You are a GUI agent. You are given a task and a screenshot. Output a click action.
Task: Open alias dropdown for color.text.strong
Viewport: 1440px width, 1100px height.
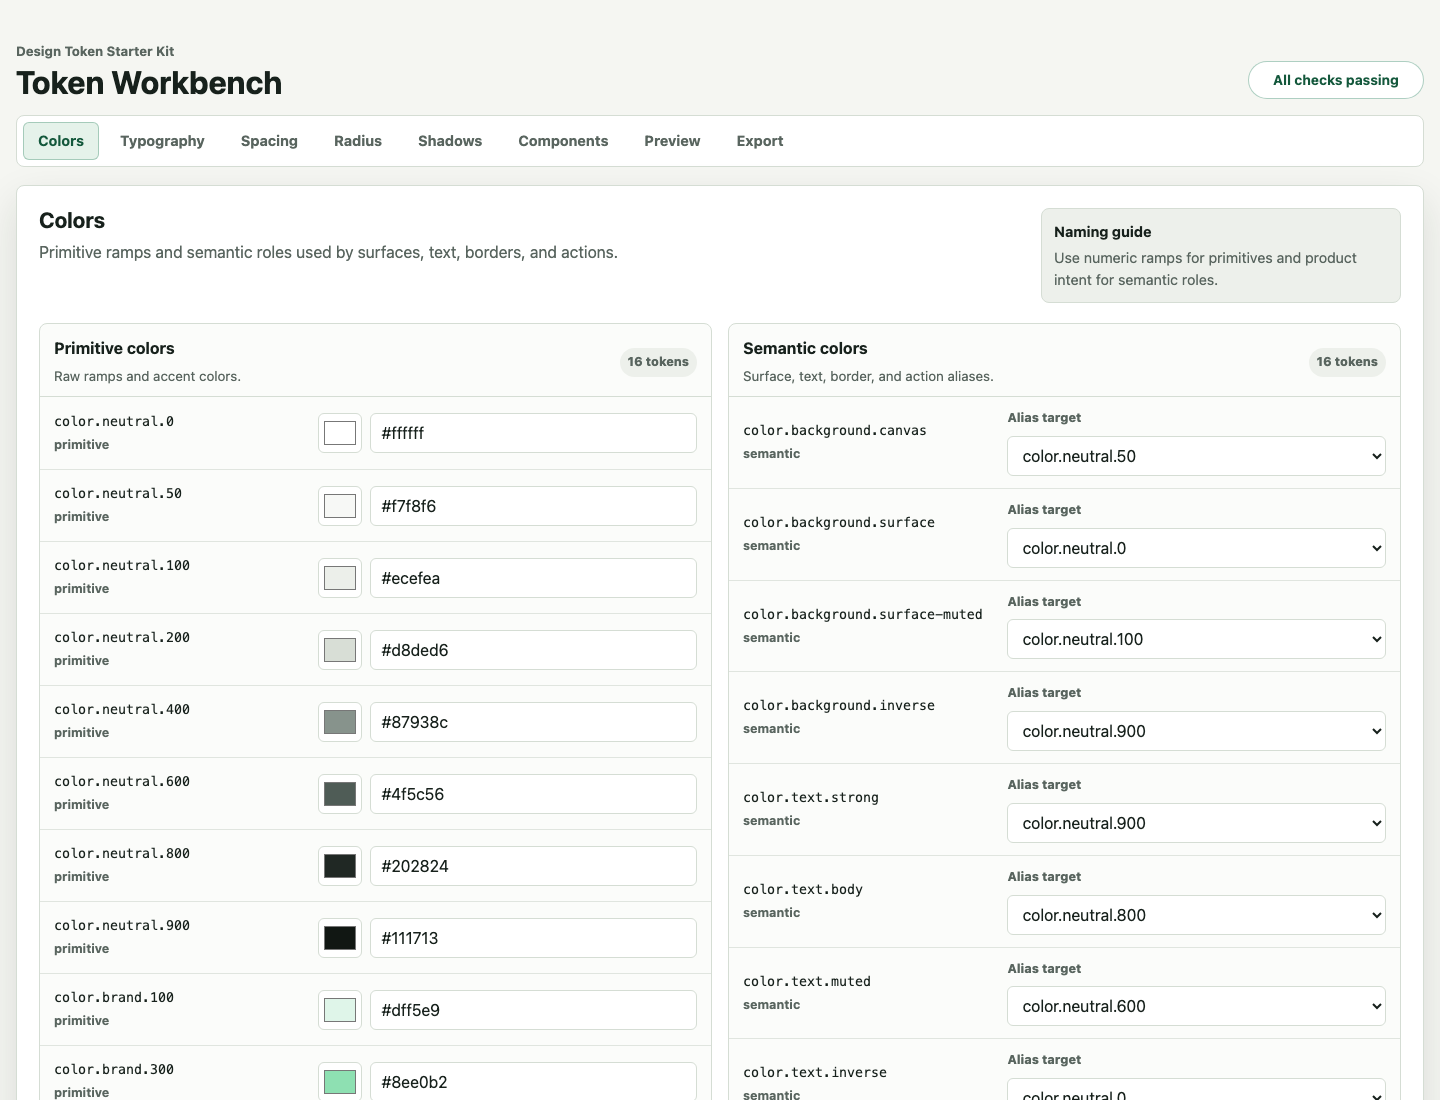pyautogui.click(x=1196, y=823)
